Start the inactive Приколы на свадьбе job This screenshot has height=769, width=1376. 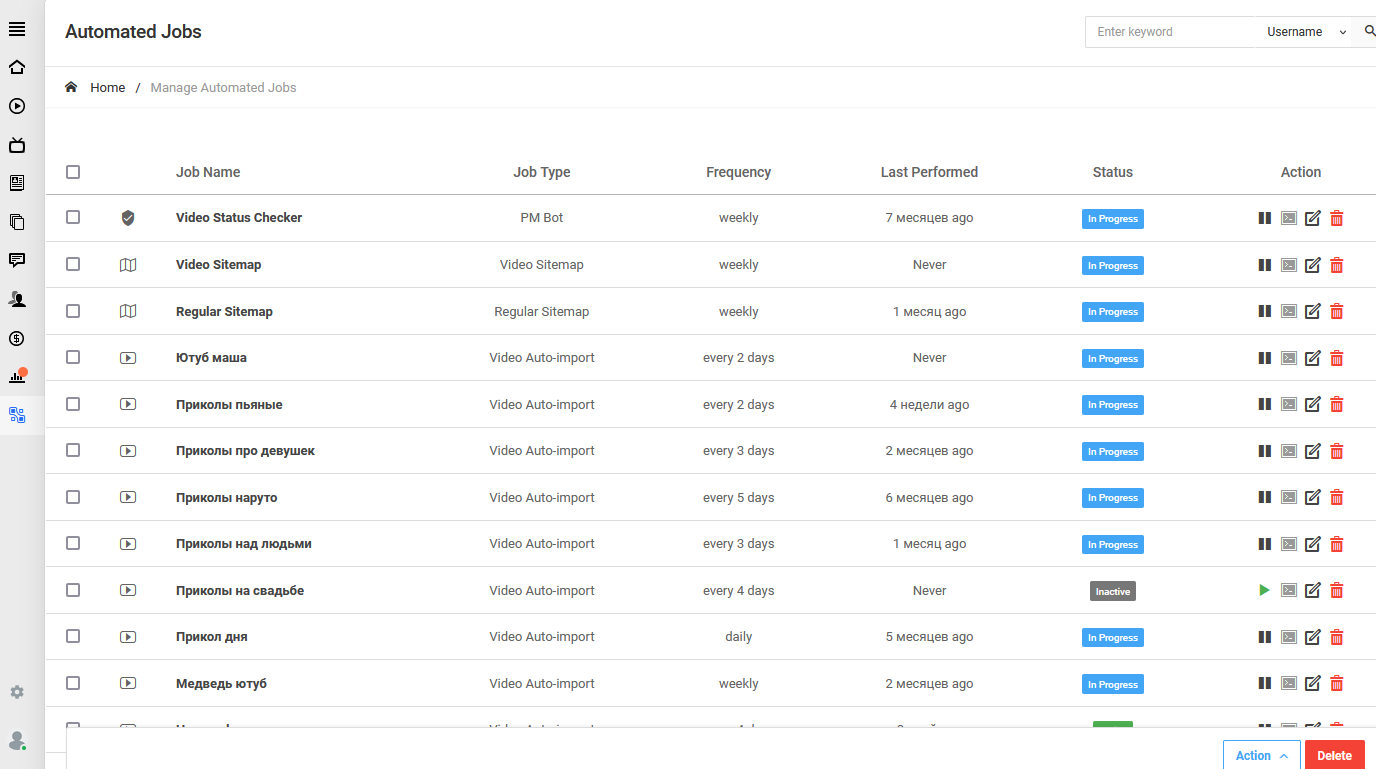coord(1265,591)
